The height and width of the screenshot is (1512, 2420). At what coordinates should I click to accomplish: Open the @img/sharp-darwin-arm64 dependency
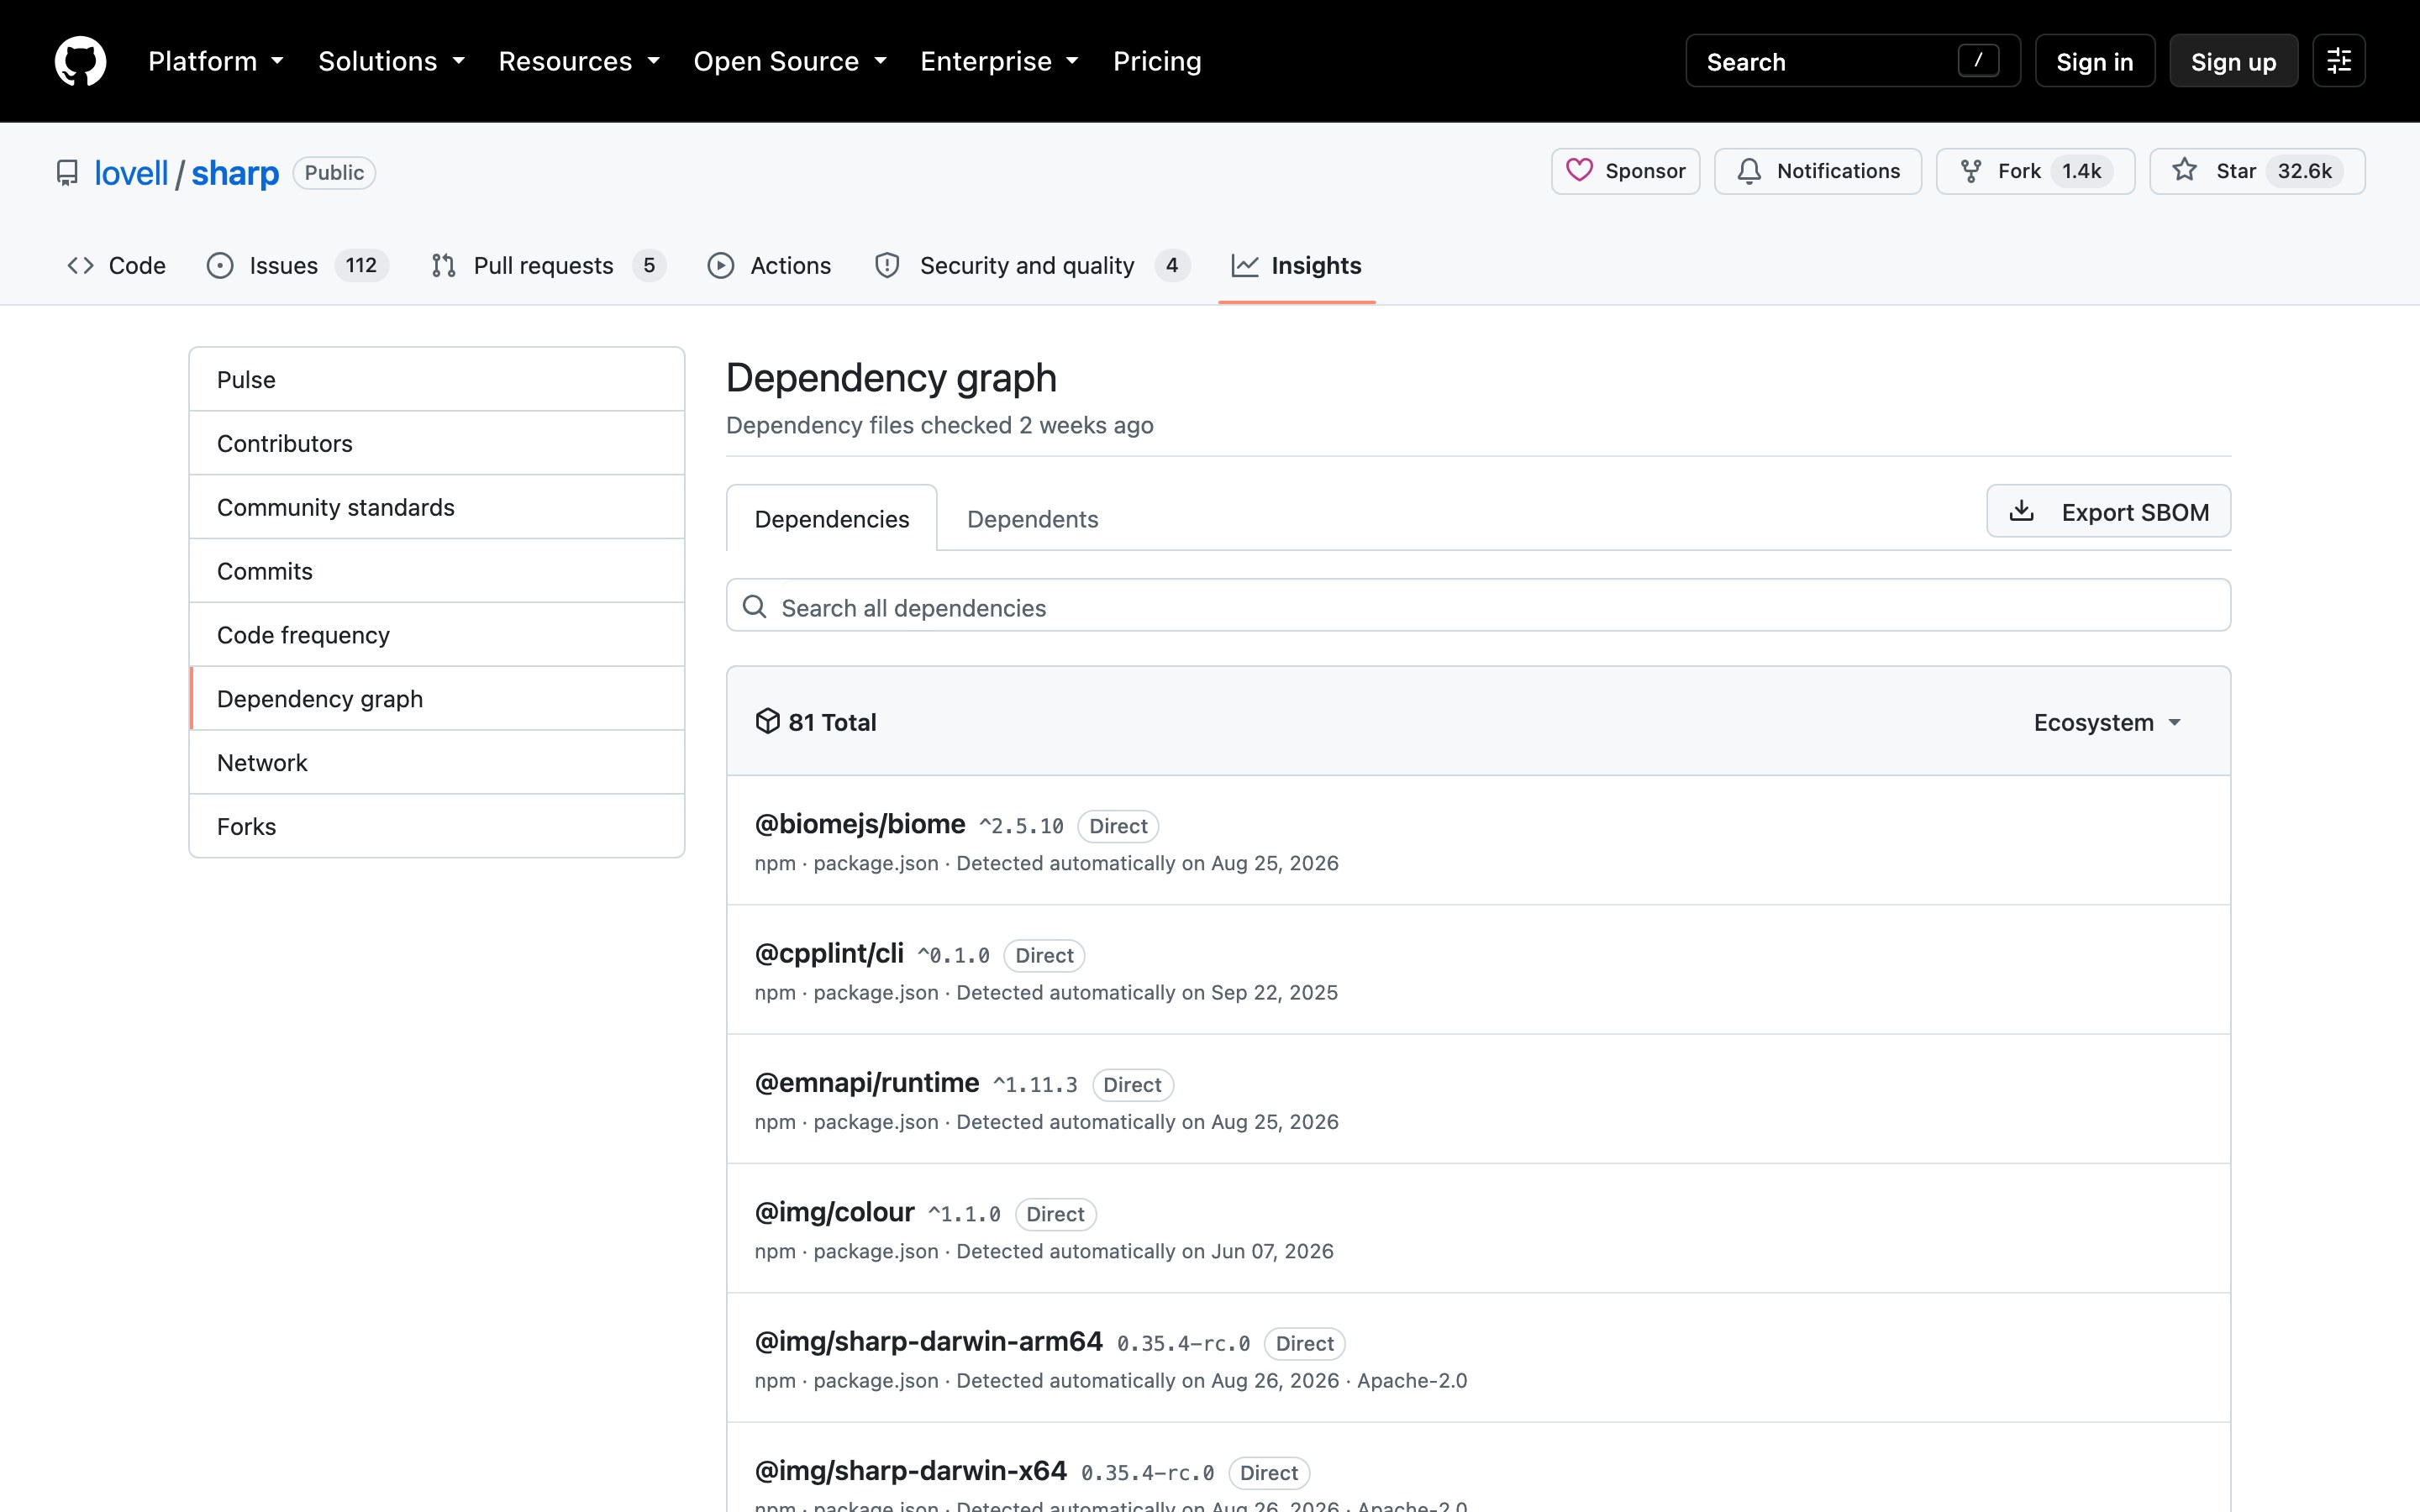928,1341
